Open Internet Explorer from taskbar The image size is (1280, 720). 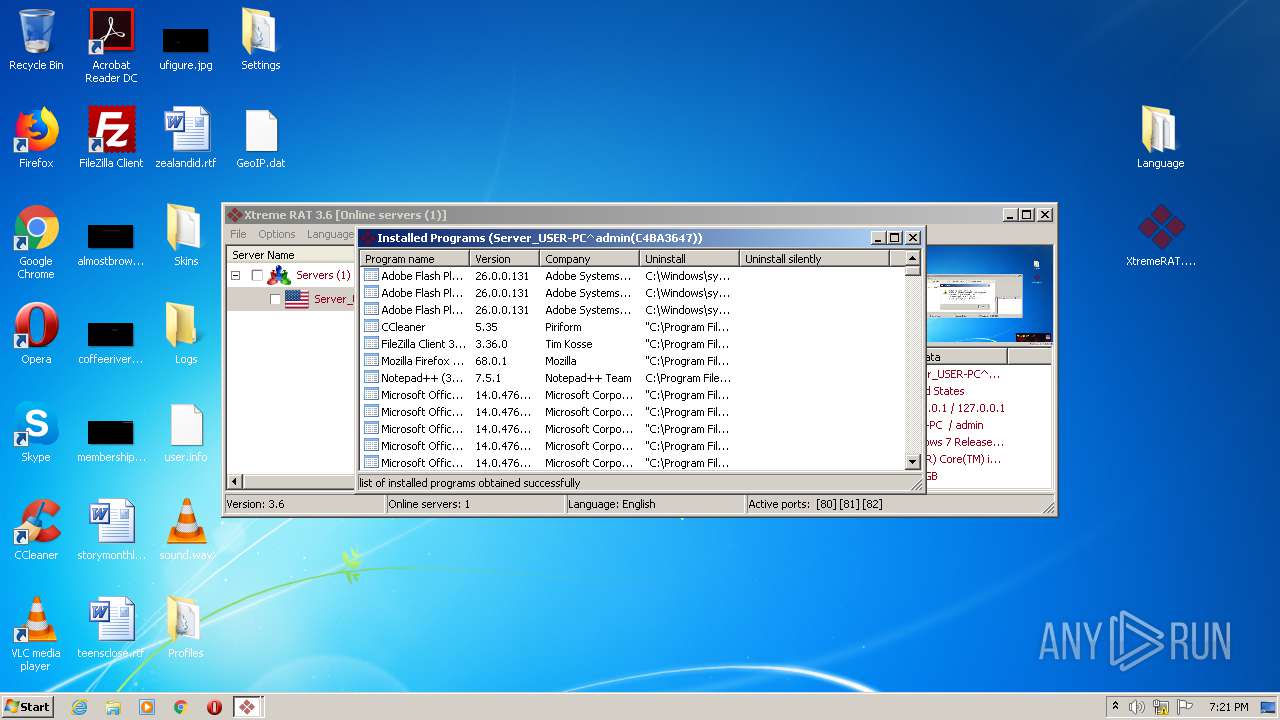(x=79, y=707)
